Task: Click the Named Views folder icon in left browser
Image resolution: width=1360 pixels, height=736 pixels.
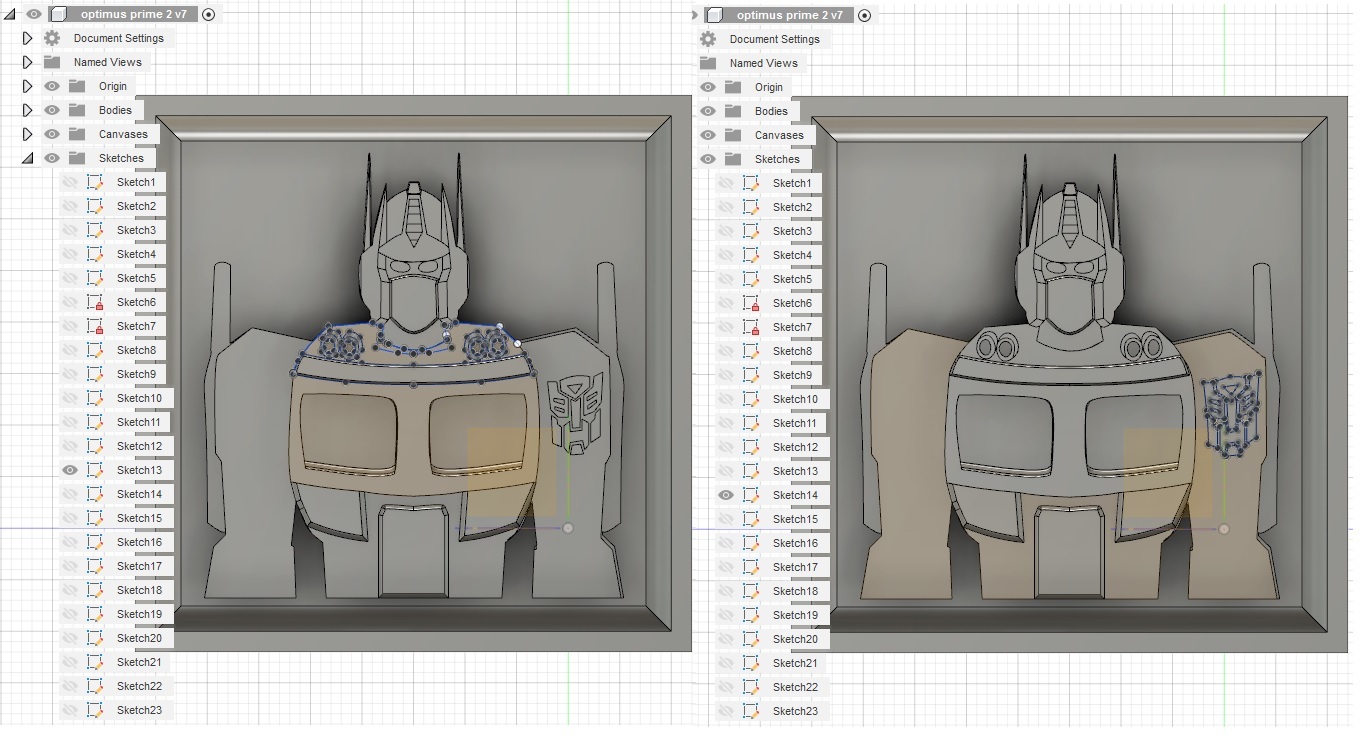Action: point(52,62)
